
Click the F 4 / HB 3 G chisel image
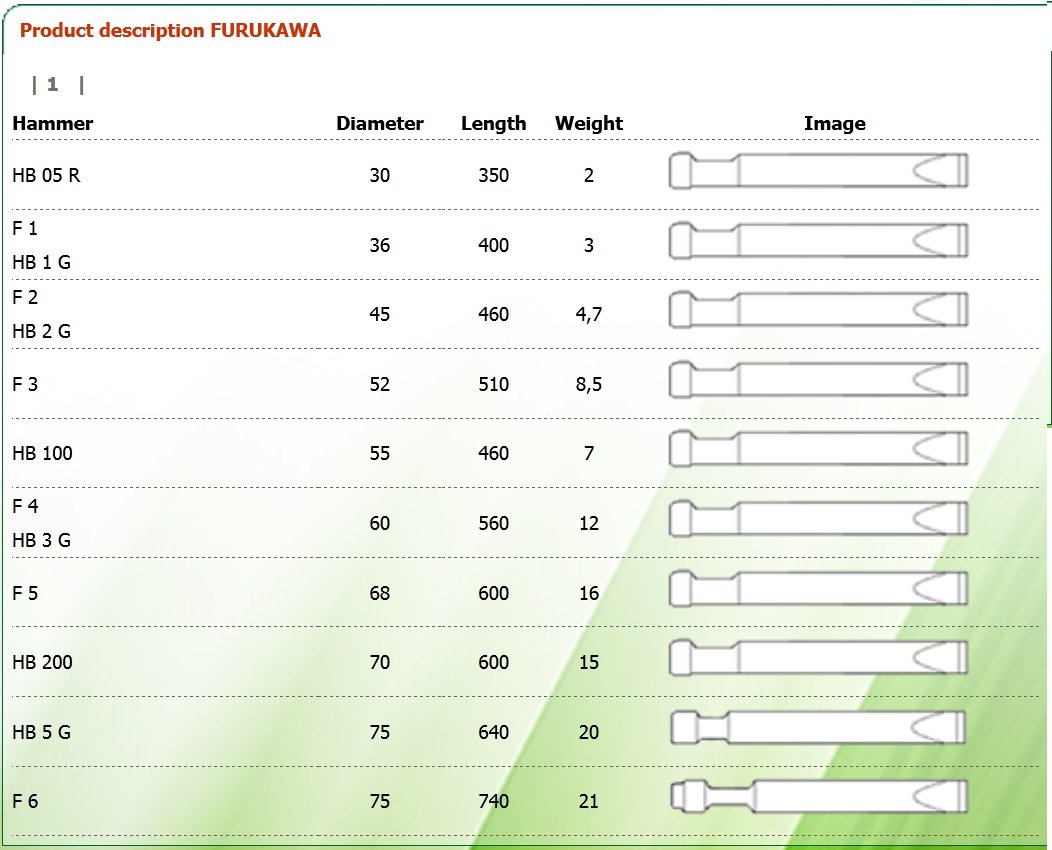pos(819,519)
